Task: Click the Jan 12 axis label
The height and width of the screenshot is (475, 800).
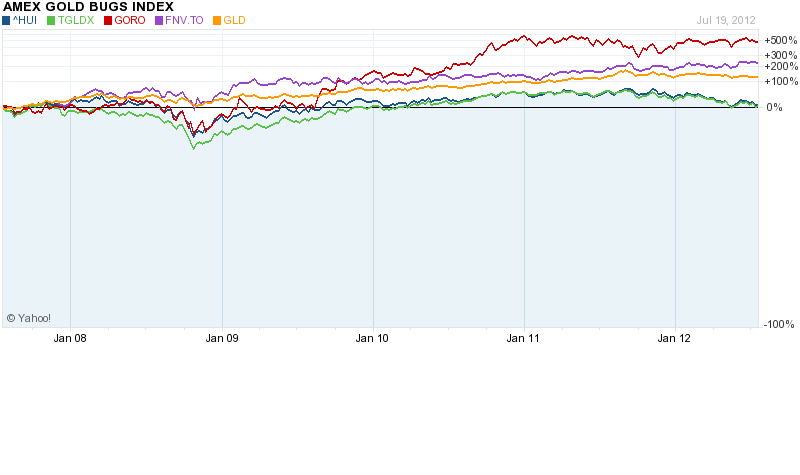Action: pyautogui.click(x=674, y=338)
